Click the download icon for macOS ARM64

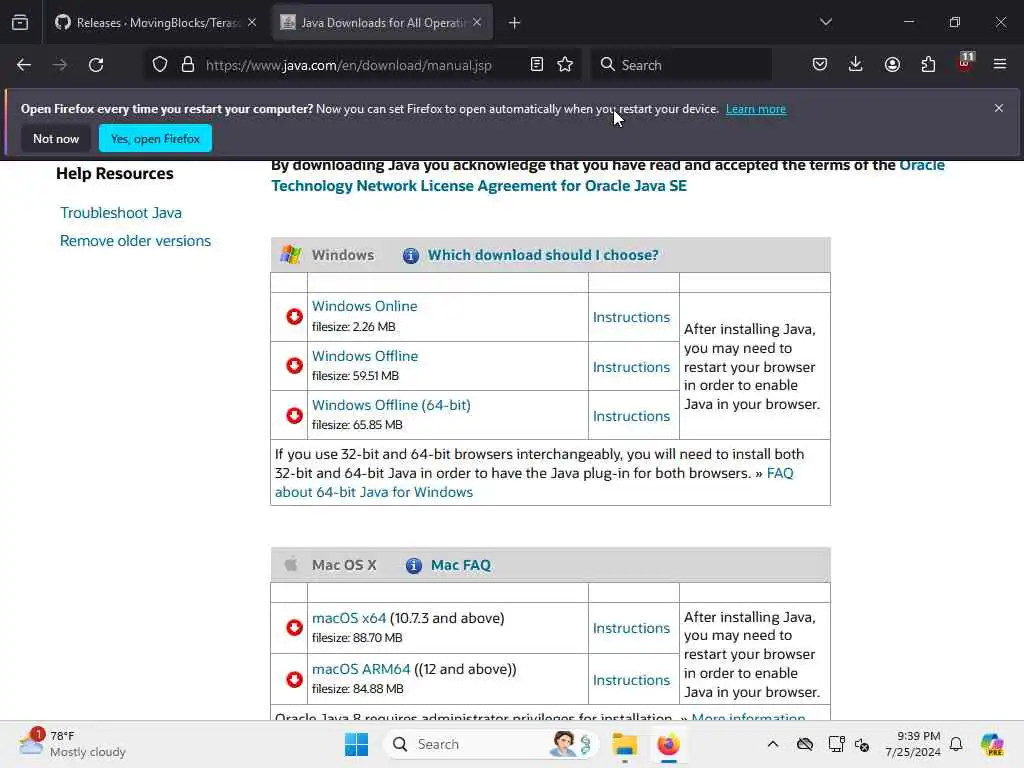[x=295, y=679]
